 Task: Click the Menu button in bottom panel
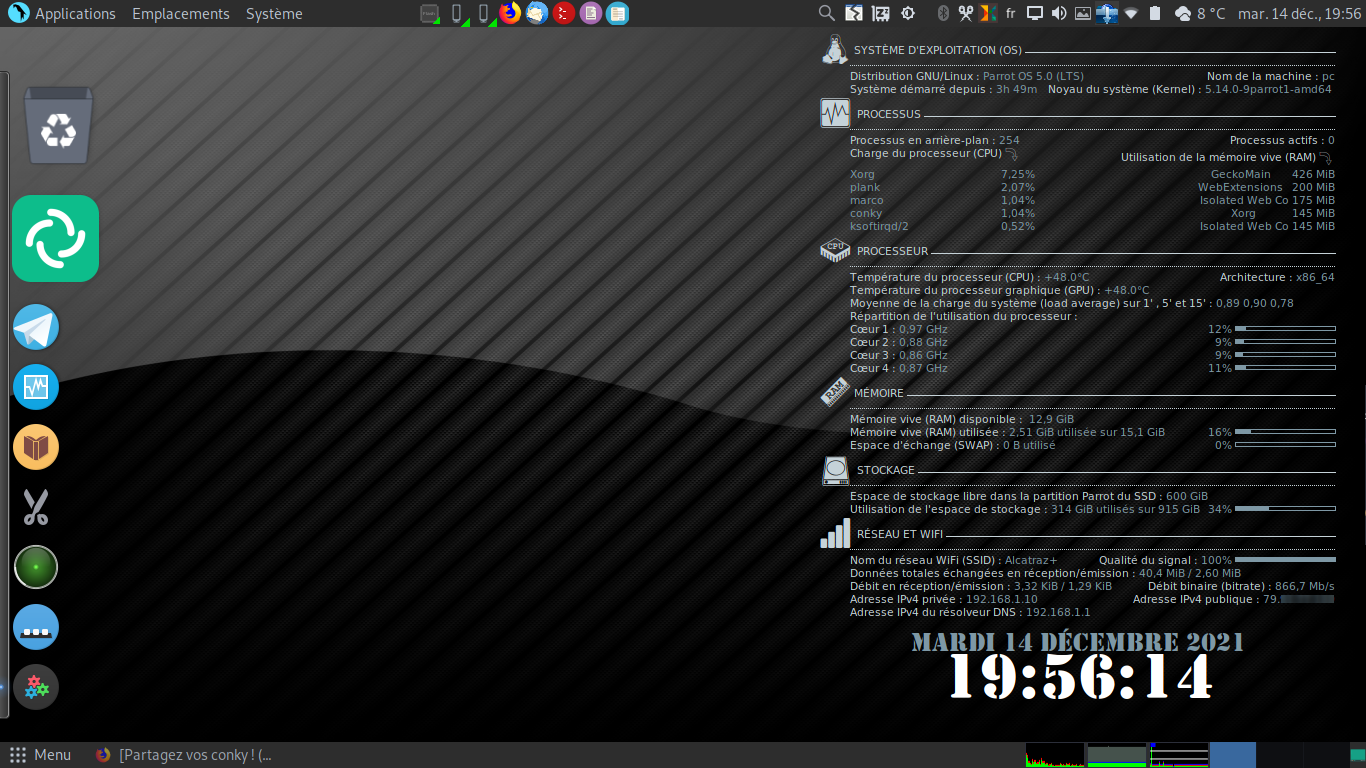pyautogui.click(x=40, y=755)
